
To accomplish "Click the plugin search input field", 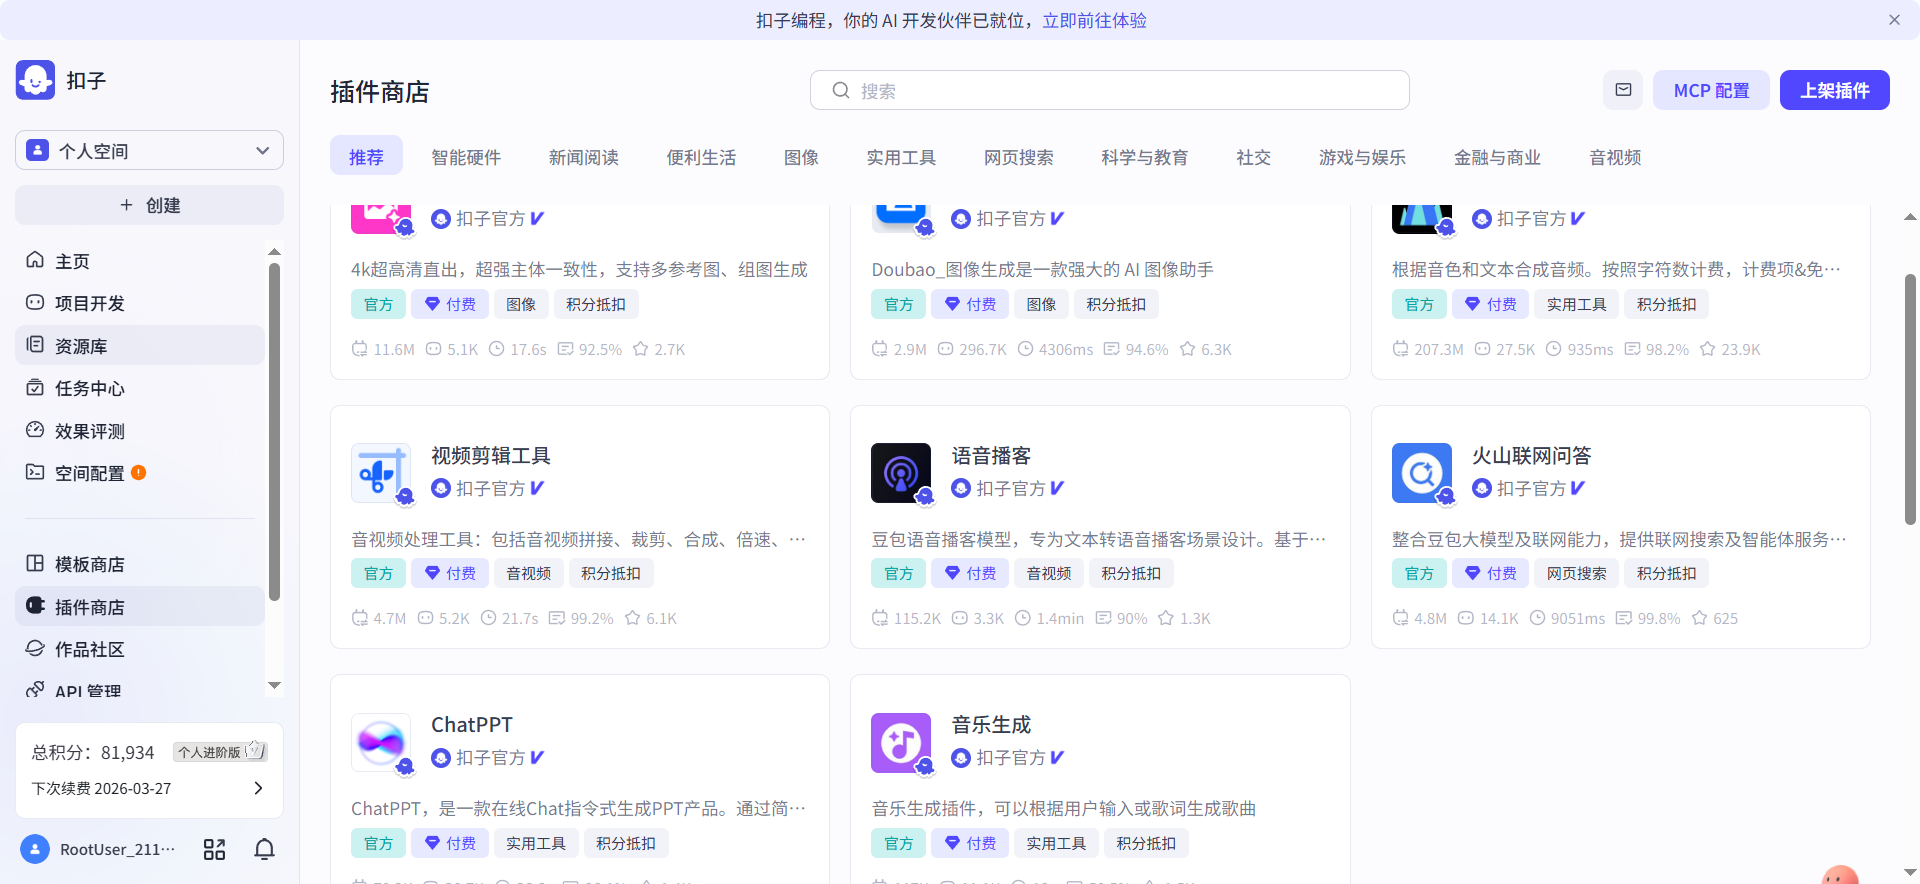I will point(1110,90).
